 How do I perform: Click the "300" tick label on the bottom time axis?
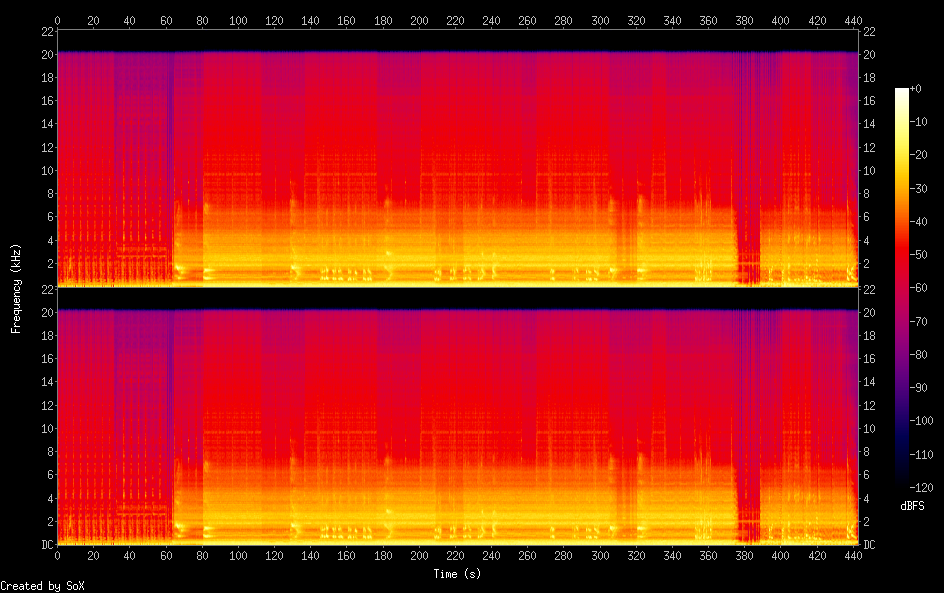(600, 555)
